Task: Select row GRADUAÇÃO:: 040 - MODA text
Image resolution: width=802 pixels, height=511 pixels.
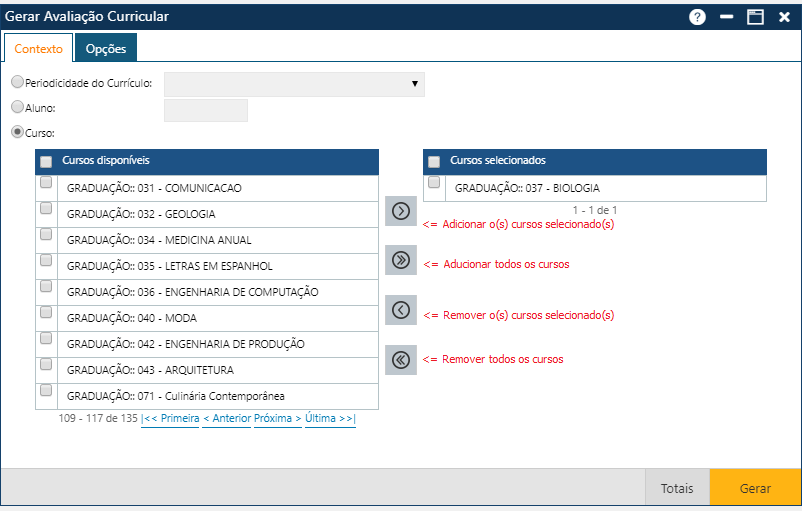Action: [131, 318]
